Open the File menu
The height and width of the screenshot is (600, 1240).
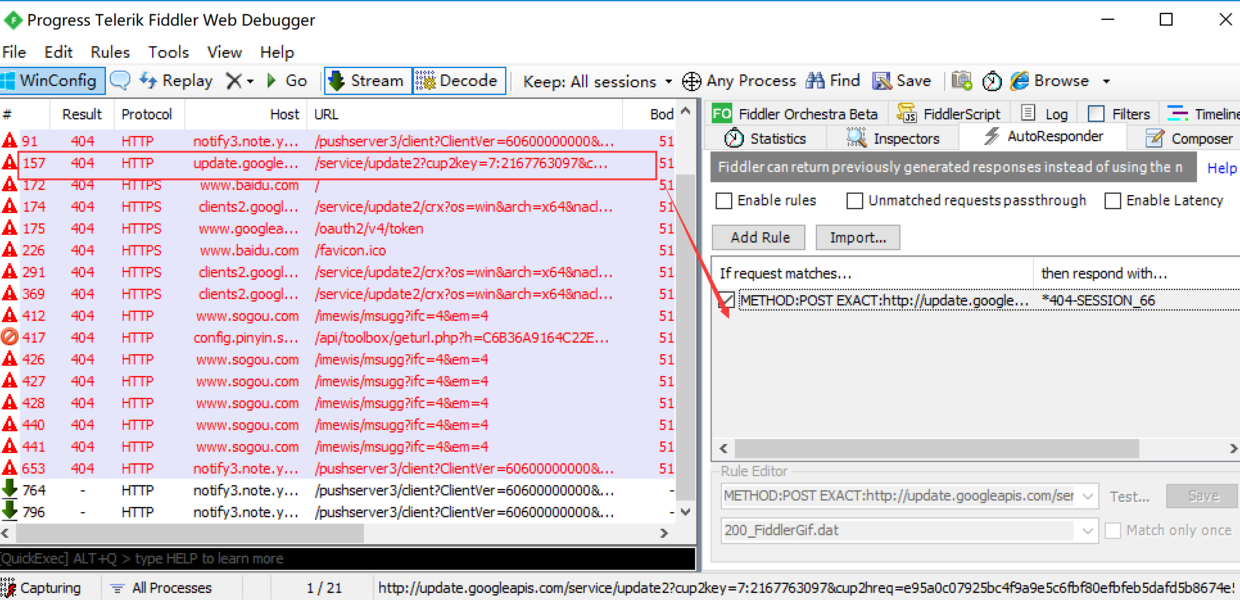coord(14,52)
